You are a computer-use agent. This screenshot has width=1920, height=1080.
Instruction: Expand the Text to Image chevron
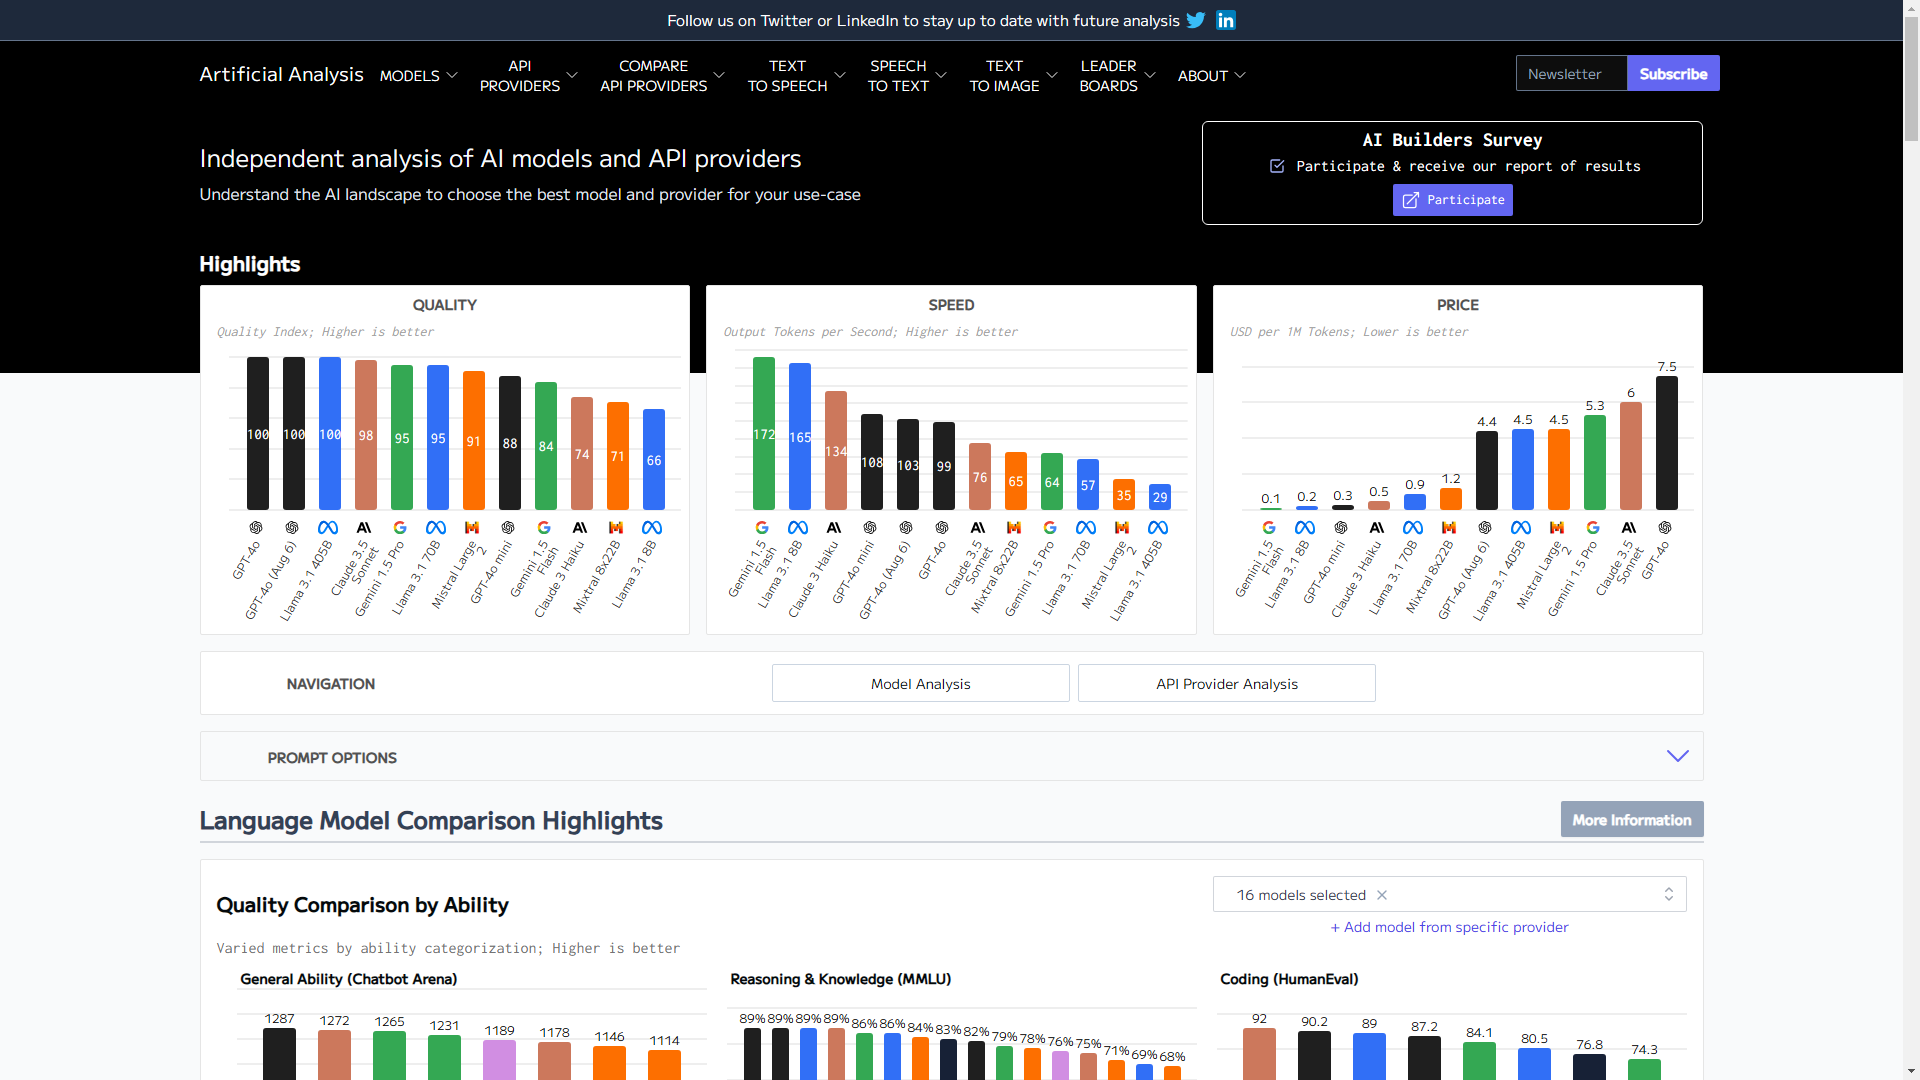point(1052,75)
